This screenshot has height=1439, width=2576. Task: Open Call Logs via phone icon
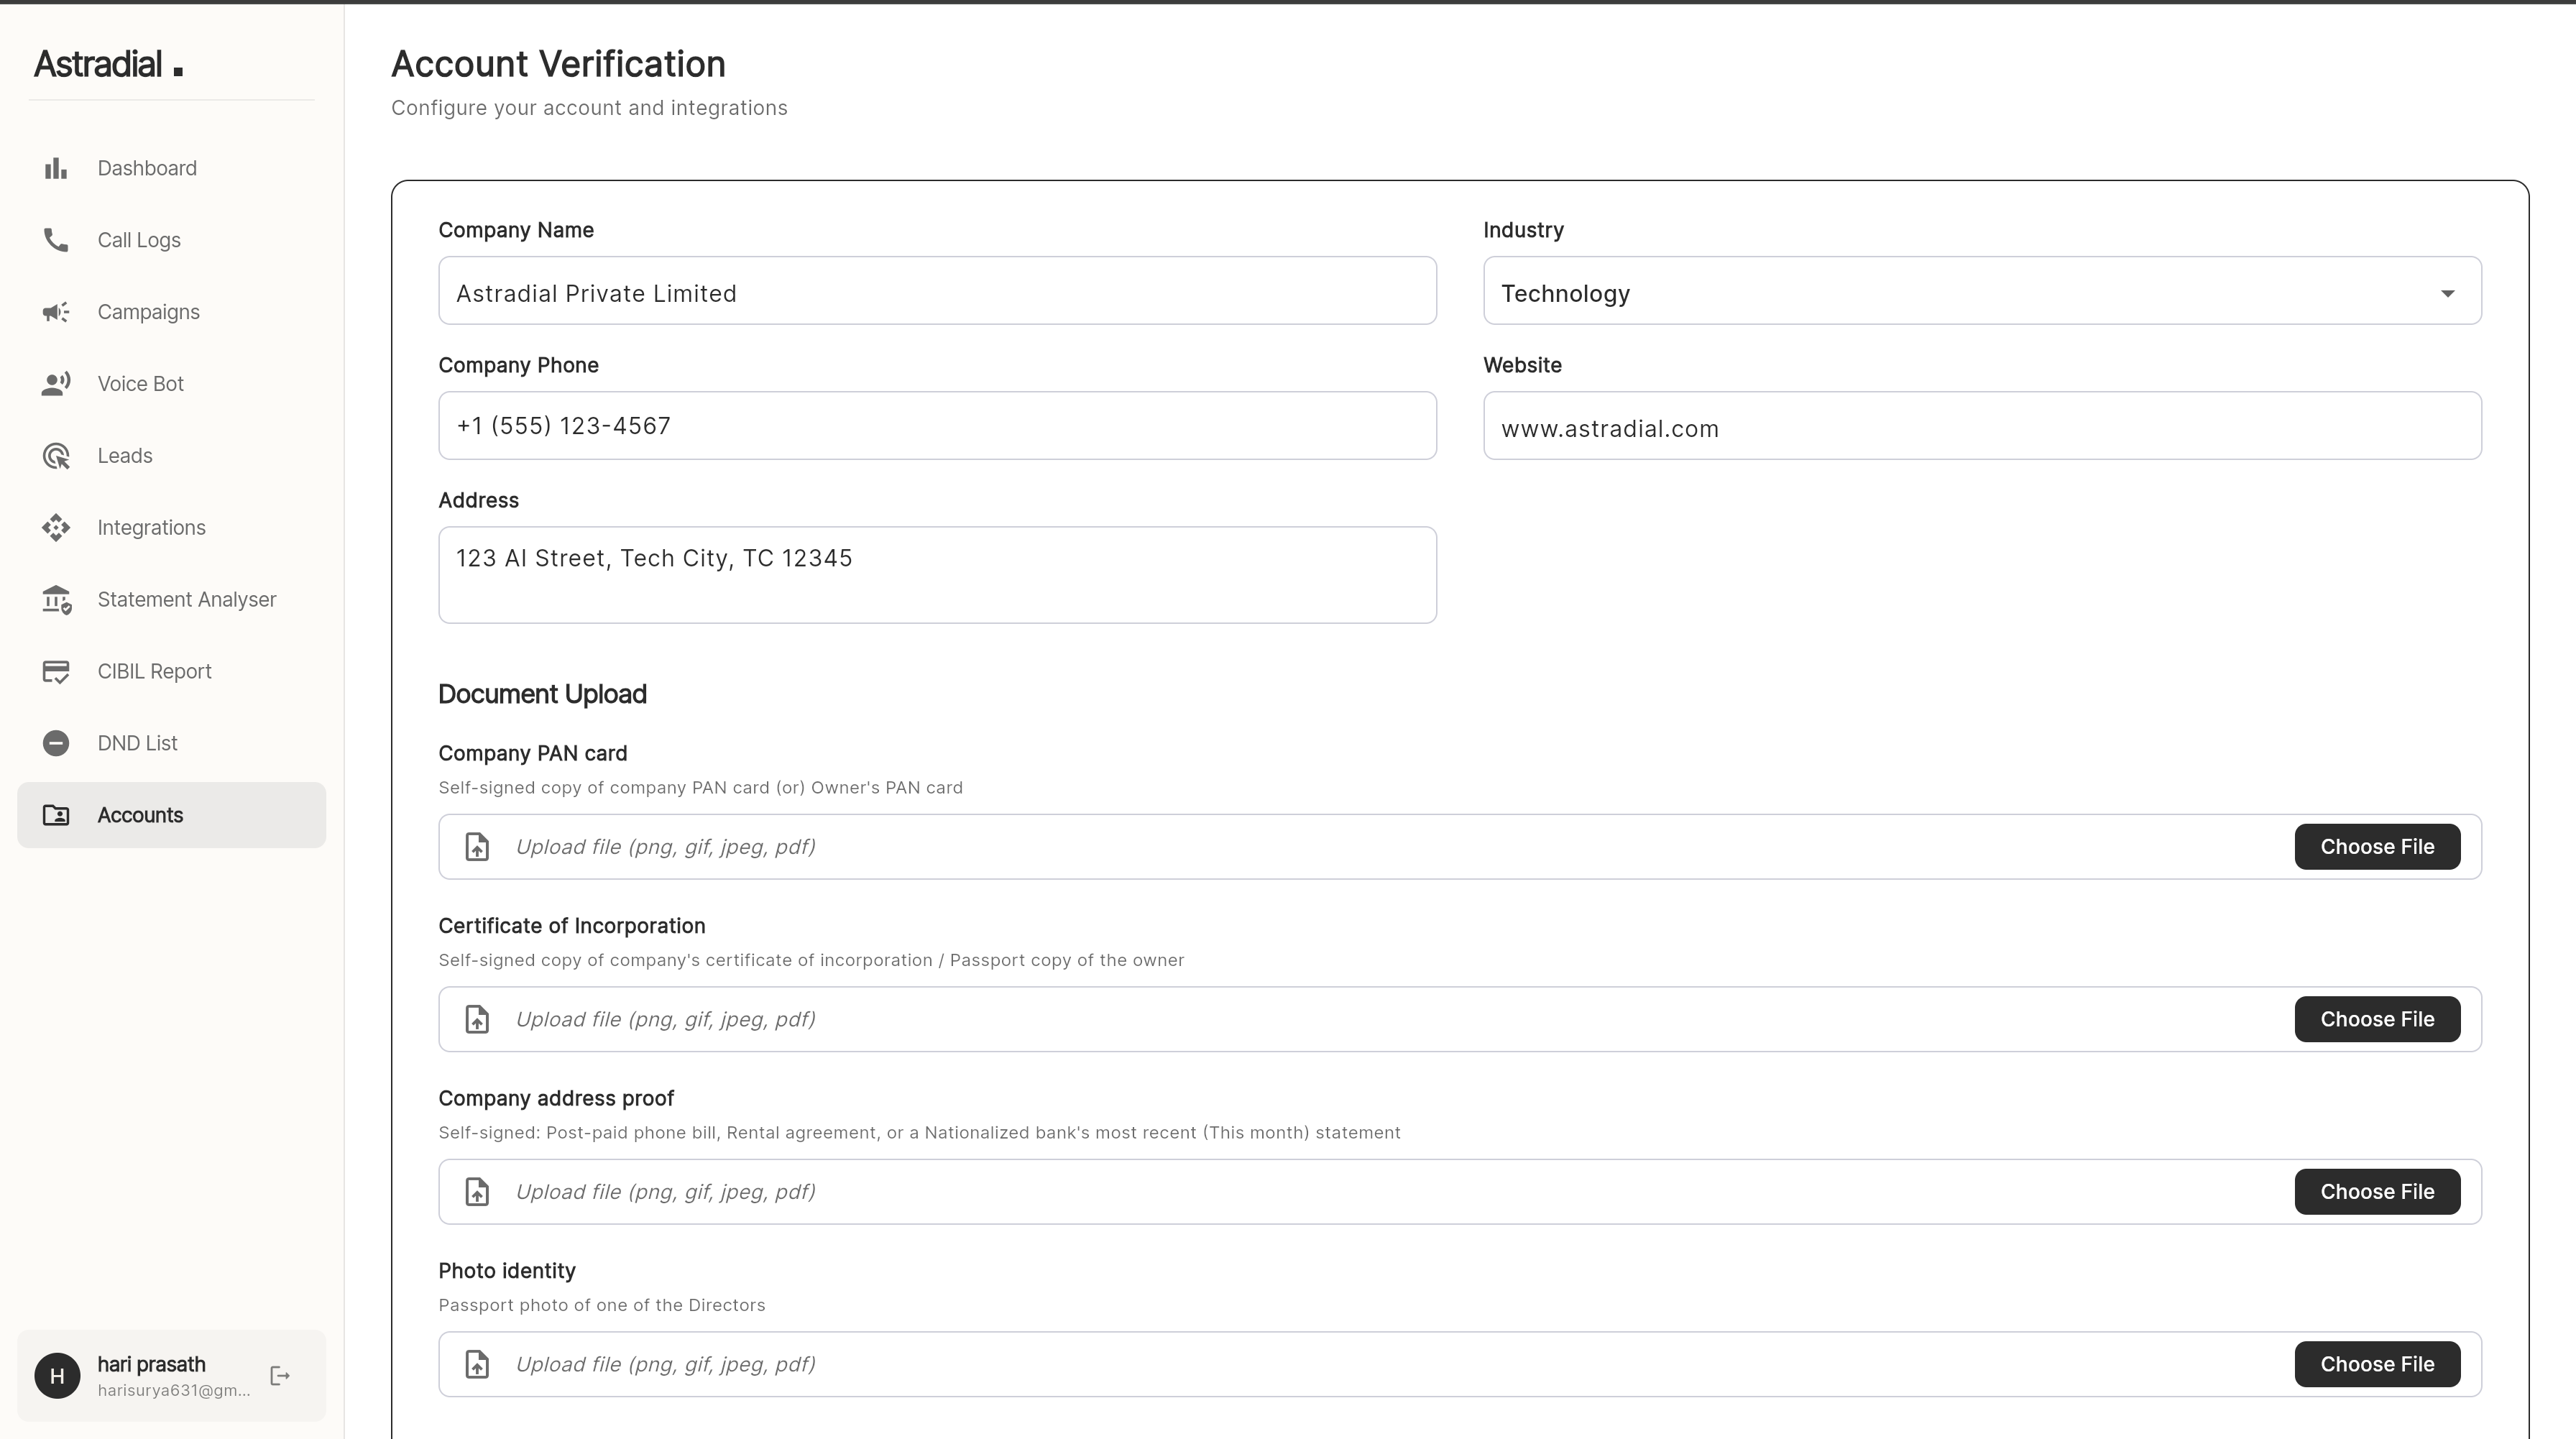56,240
